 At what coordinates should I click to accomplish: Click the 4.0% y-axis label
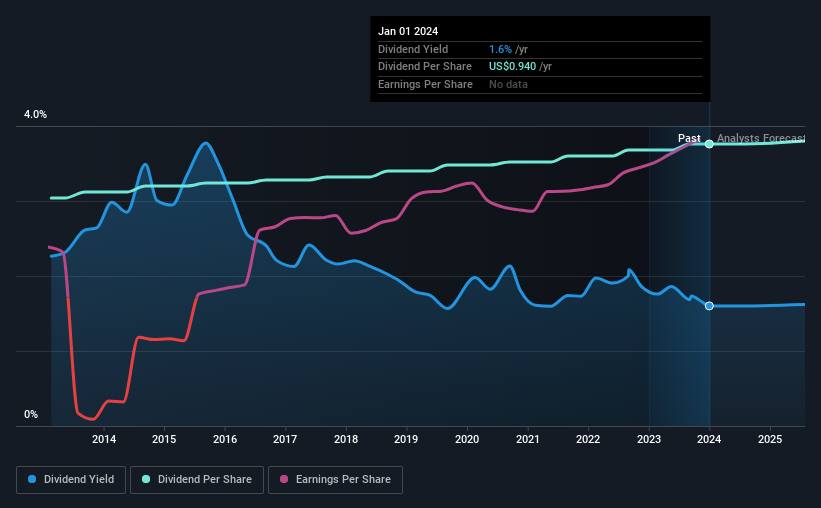point(35,114)
